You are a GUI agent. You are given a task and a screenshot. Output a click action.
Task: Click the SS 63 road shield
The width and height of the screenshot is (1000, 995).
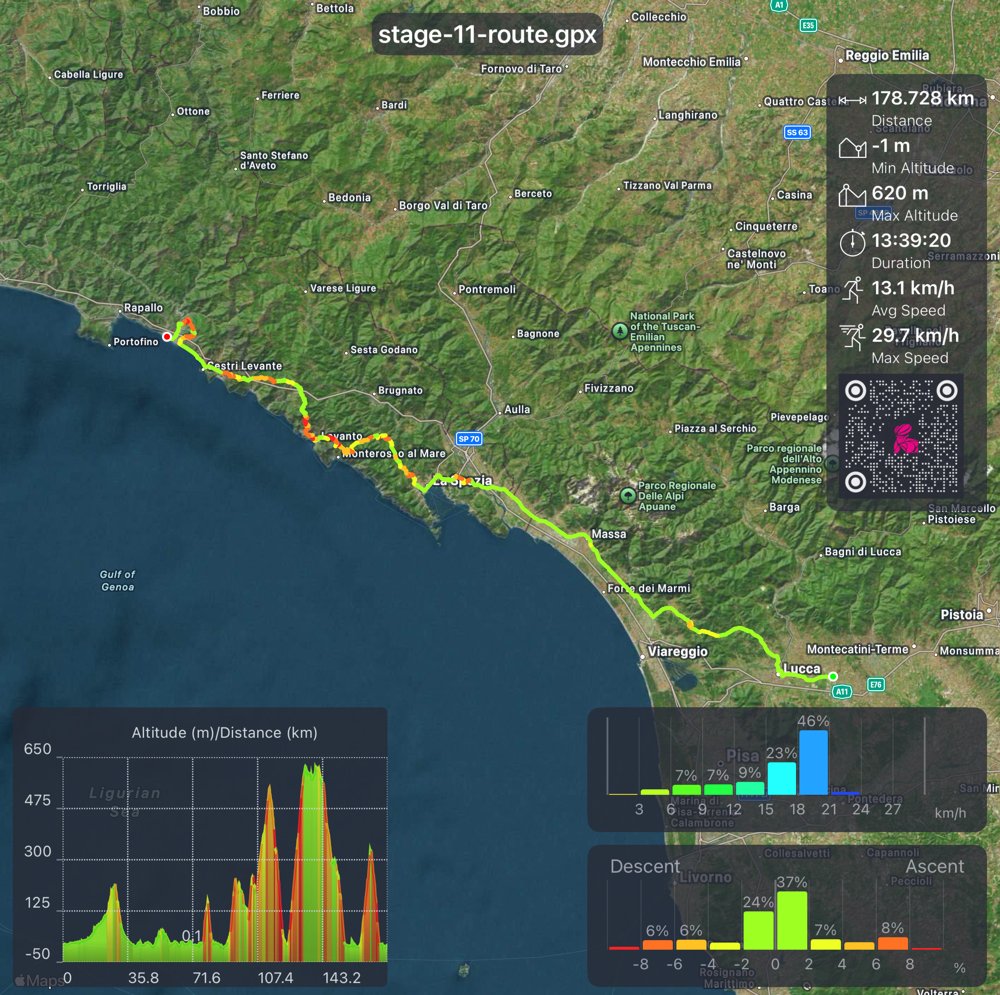(797, 132)
